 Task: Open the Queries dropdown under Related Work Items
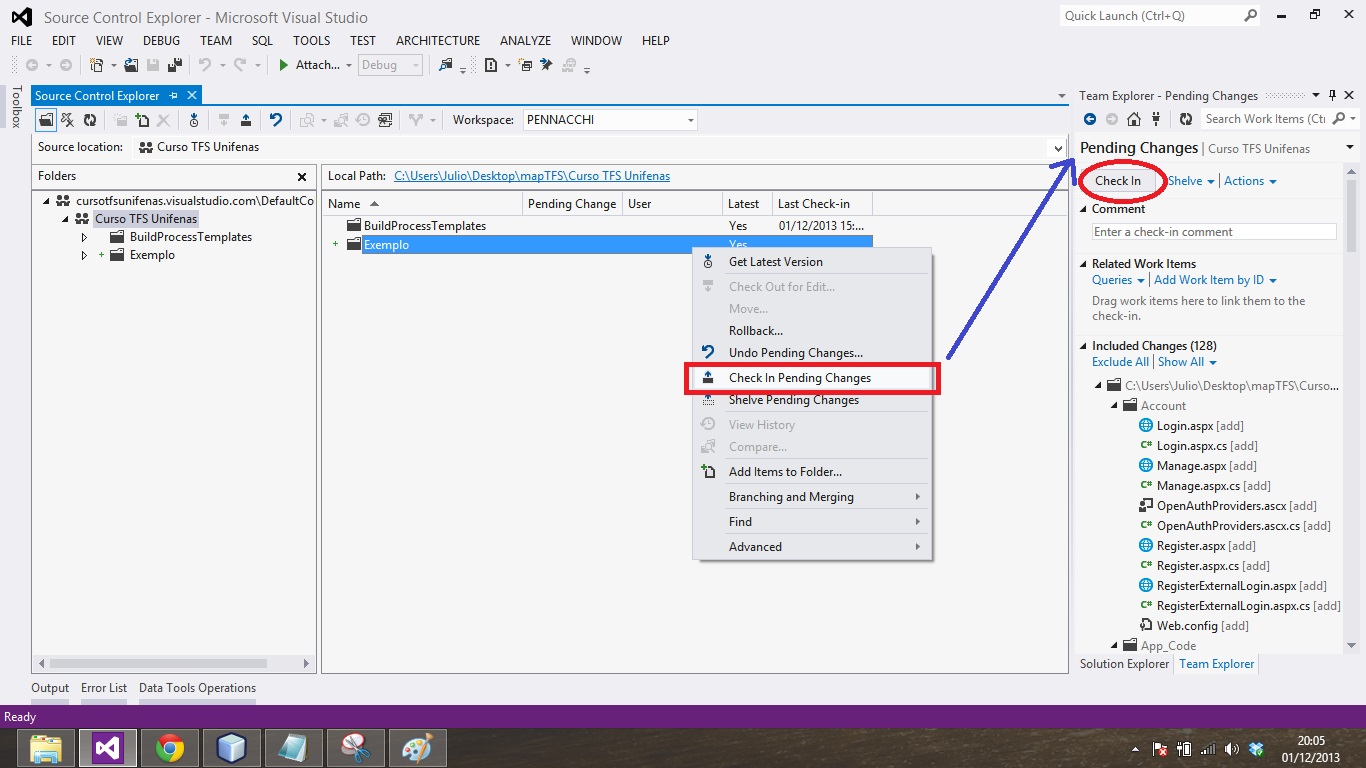tap(1118, 280)
